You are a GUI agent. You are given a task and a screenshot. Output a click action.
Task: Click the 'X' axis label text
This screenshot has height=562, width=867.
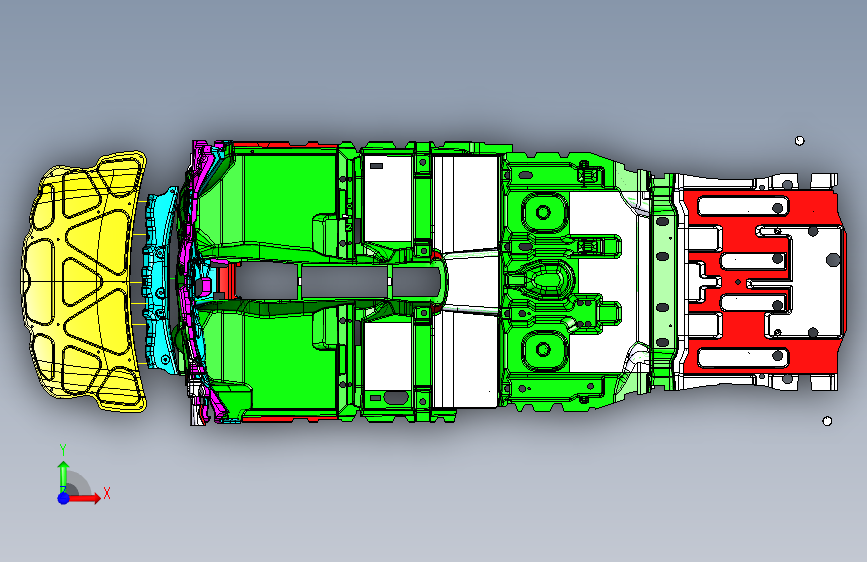(x=107, y=493)
